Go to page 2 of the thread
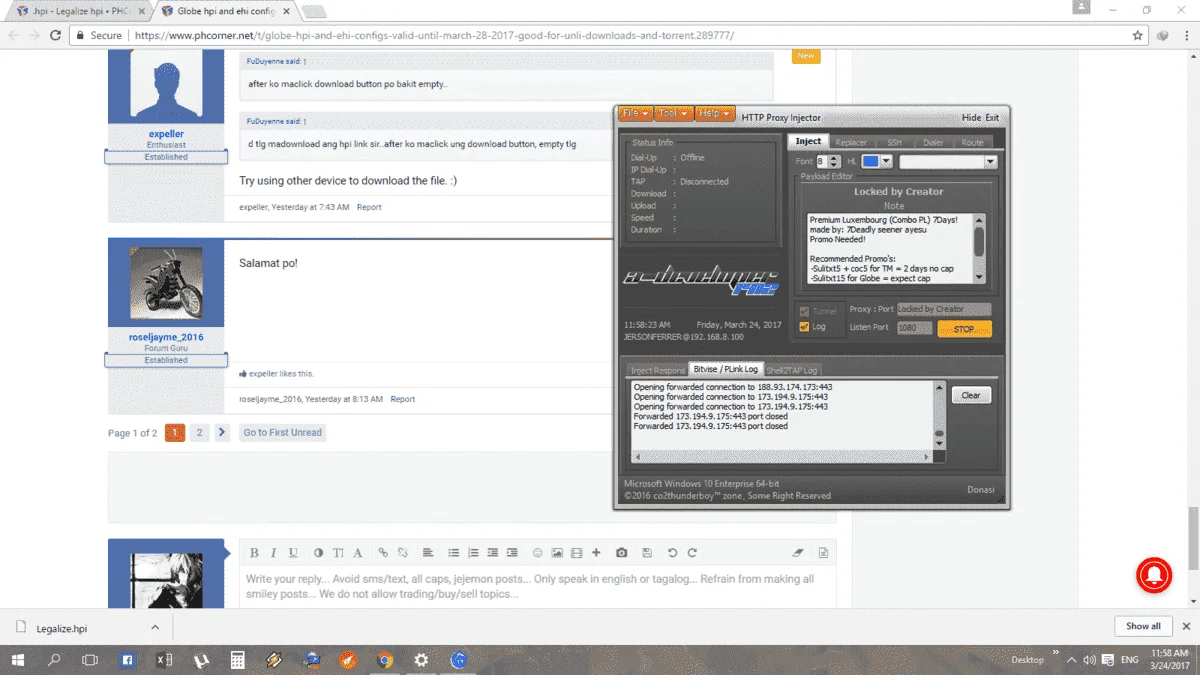 (x=200, y=433)
